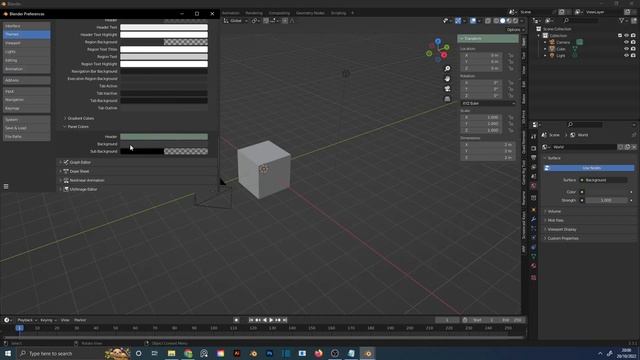Open Firefox from the taskbar
The height and width of the screenshot is (360, 640).
(x=318, y=353)
